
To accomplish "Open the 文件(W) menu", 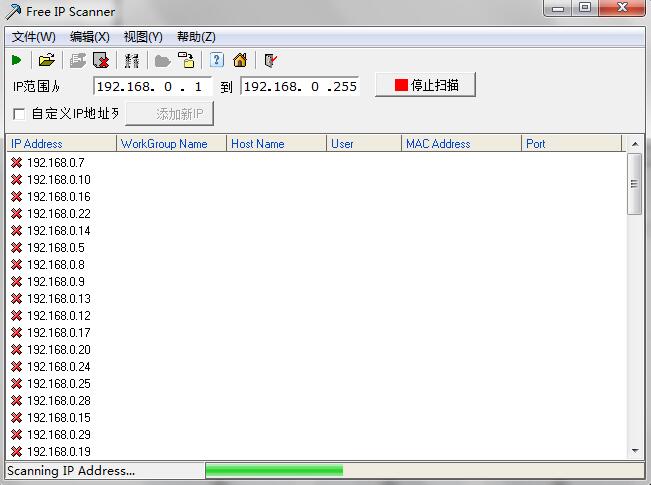I will (x=33, y=37).
